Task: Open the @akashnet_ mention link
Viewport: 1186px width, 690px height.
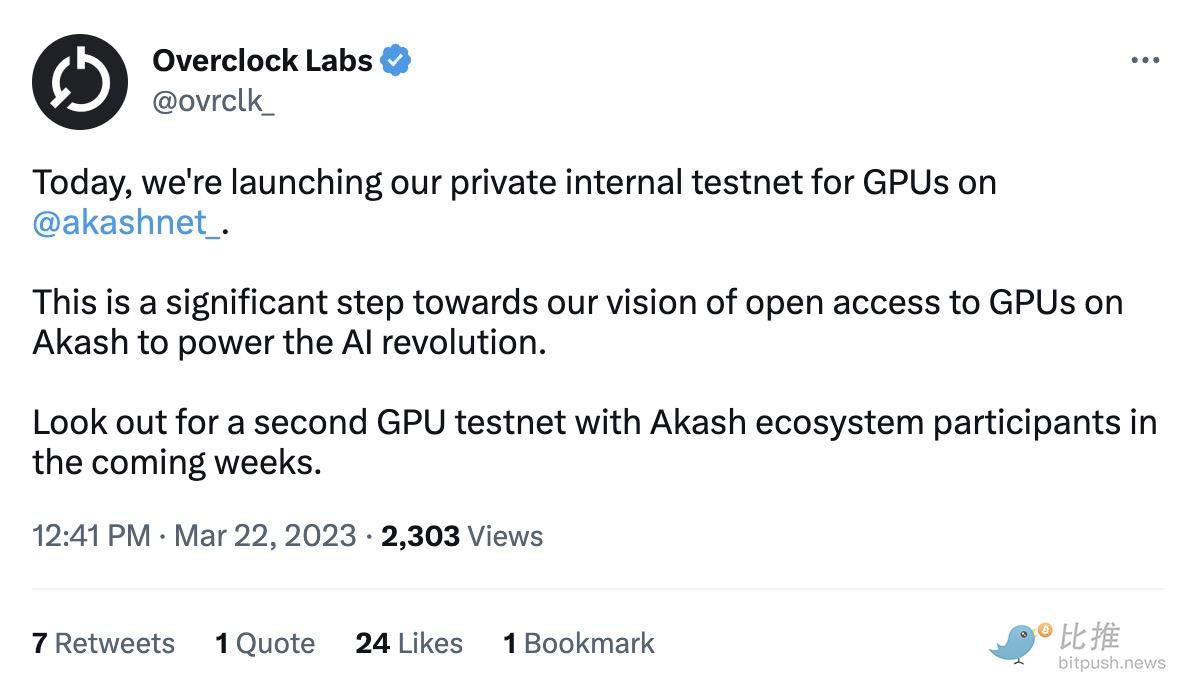Action: pyautogui.click(x=126, y=222)
